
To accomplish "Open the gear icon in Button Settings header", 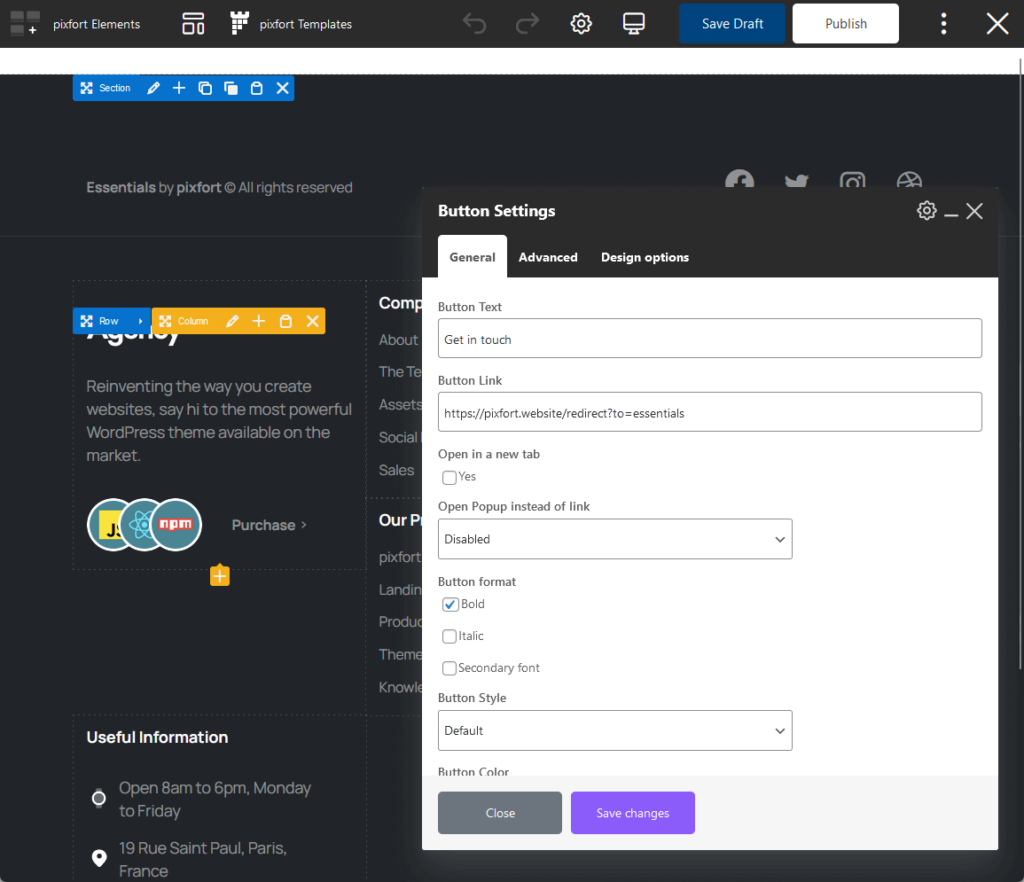I will (926, 211).
